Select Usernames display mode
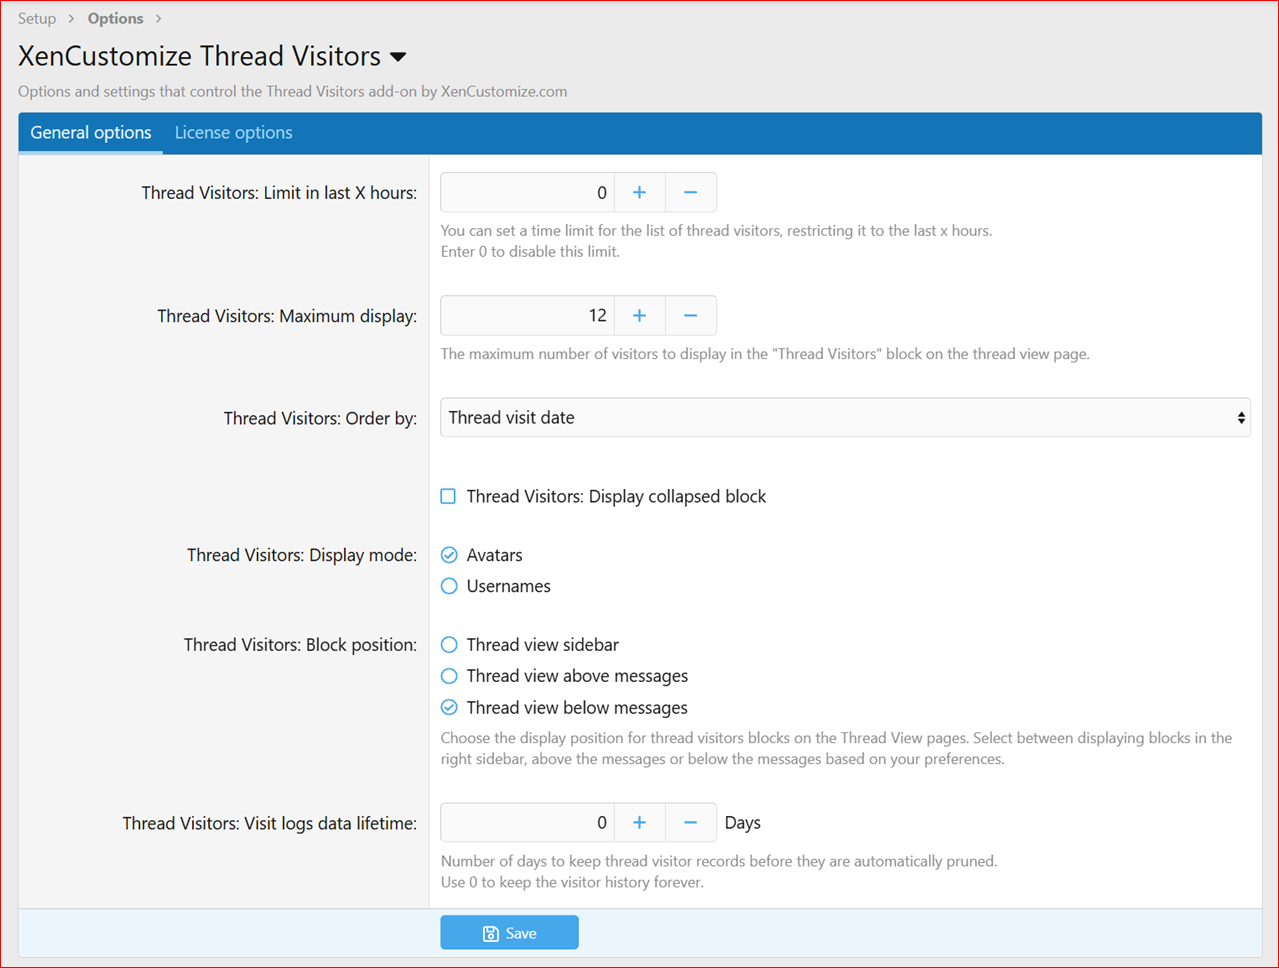 449,586
